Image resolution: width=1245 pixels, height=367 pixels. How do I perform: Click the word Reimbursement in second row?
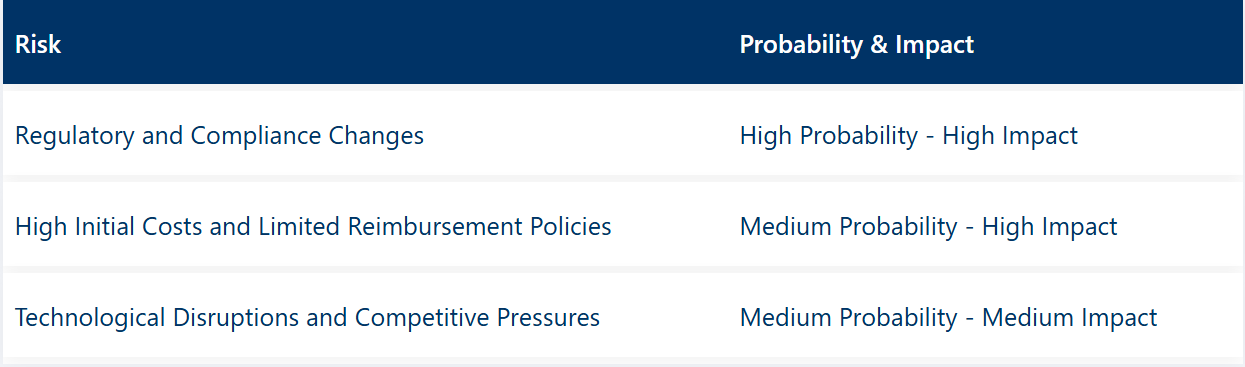[423, 227]
